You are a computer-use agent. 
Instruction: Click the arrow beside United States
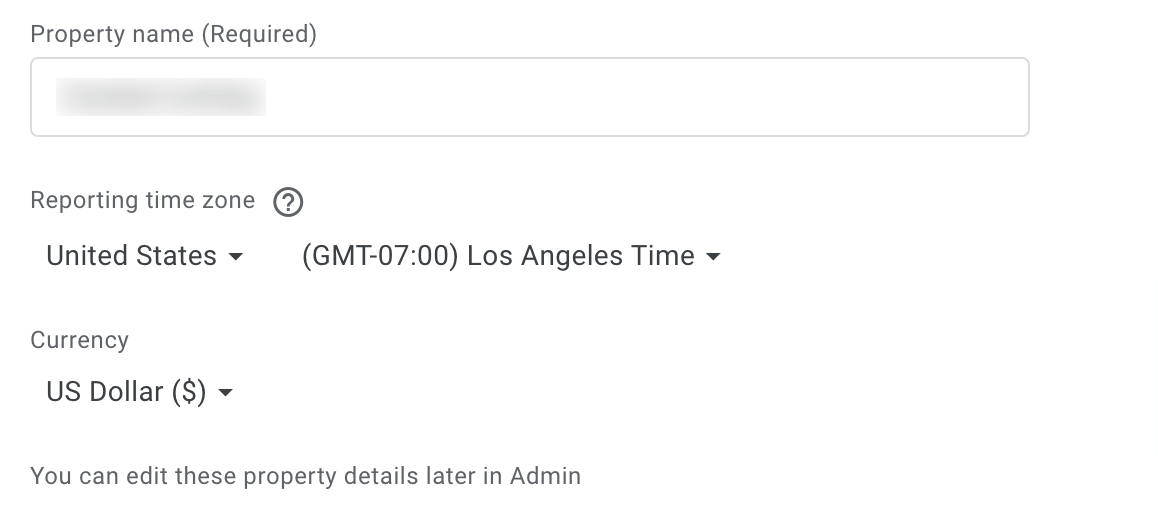tap(236, 257)
